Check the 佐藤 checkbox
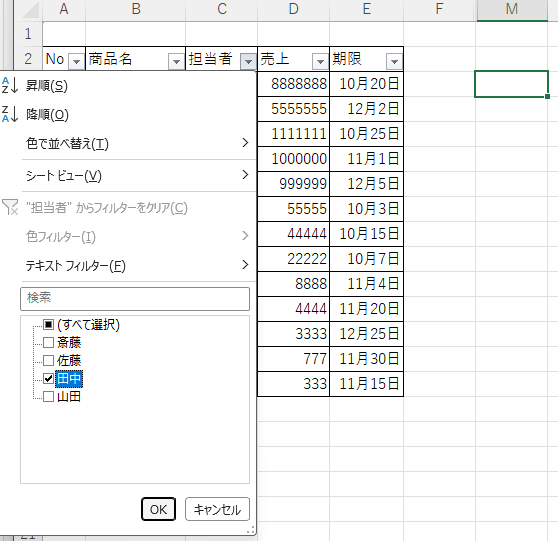The width and height of the screenshot is (558, 541). (48, 361)
